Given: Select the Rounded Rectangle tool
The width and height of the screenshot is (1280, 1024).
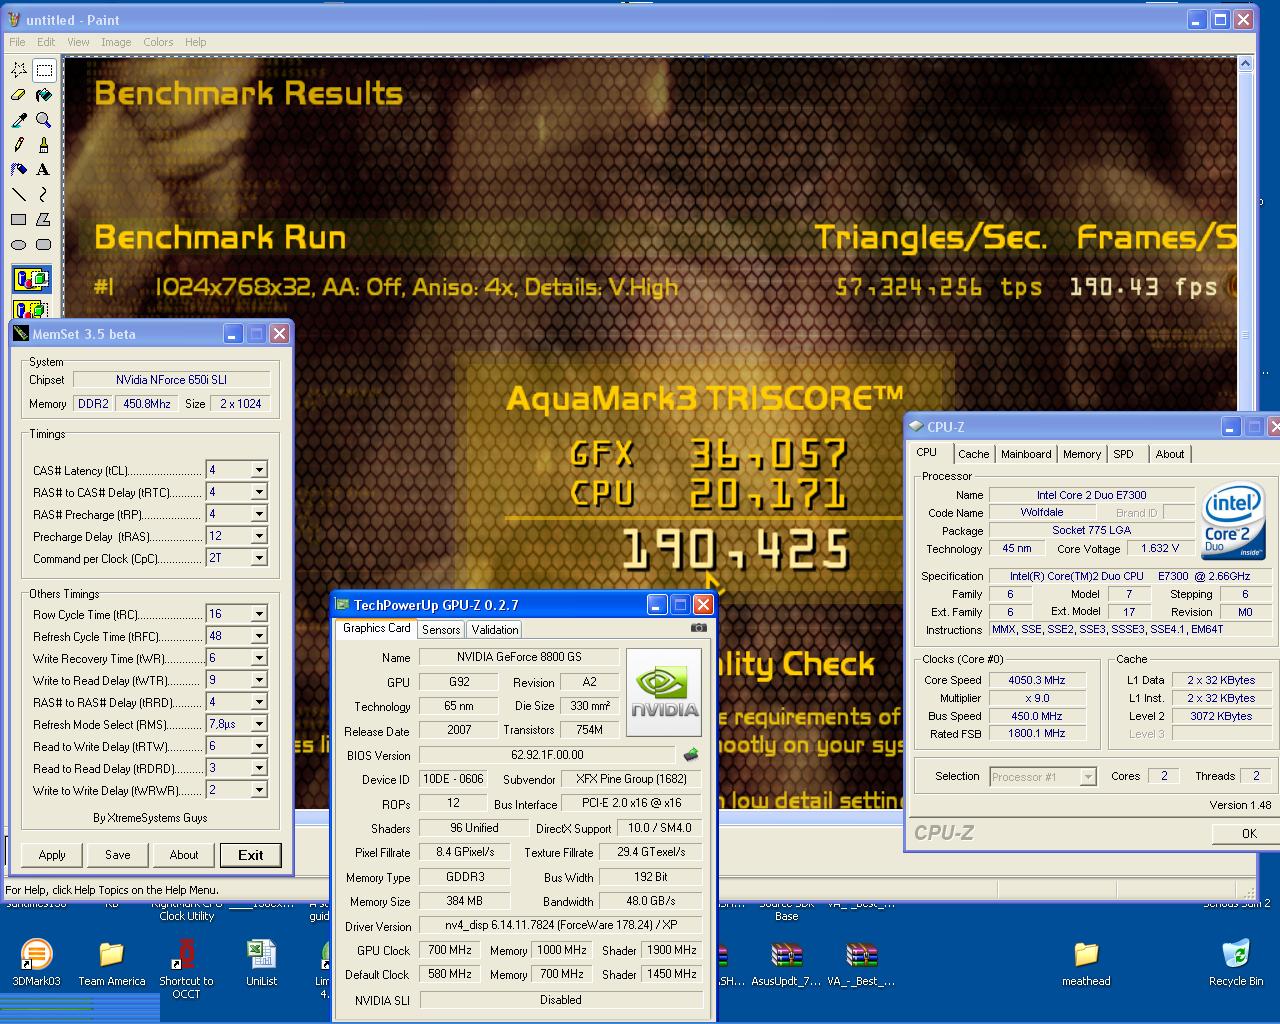Looking at the screenshot, I should point(44,245).
